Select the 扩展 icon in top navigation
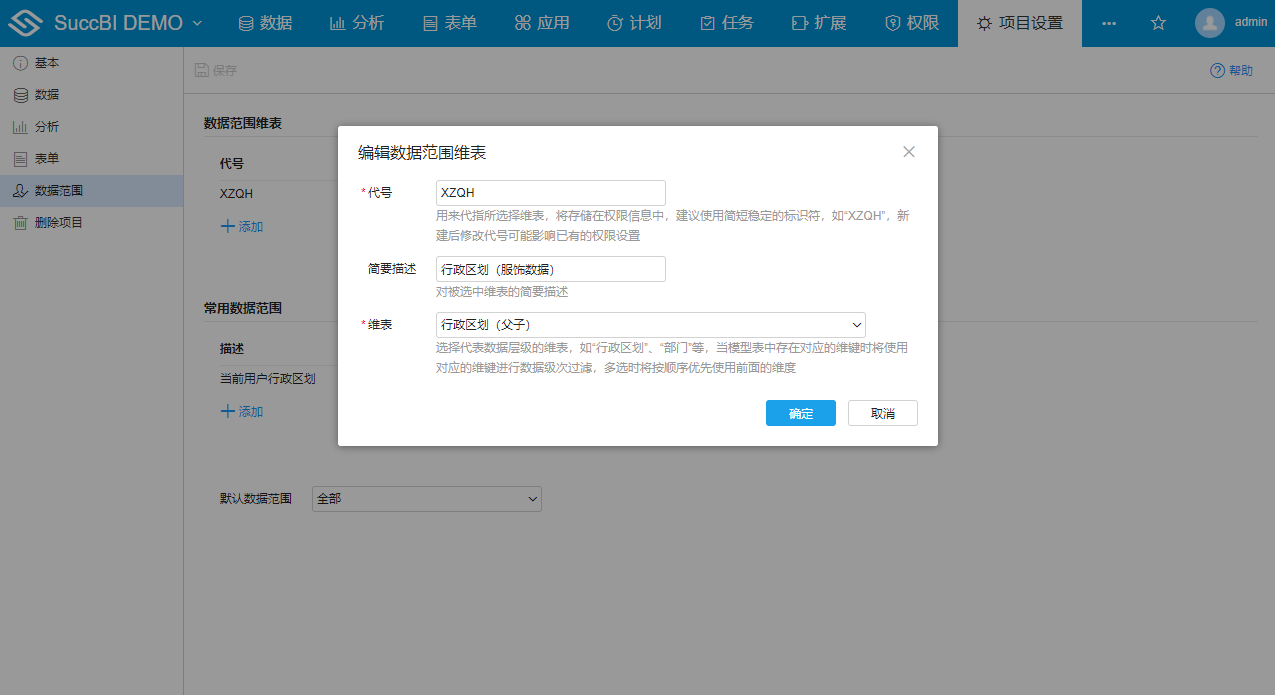 [x=799, y=21]
